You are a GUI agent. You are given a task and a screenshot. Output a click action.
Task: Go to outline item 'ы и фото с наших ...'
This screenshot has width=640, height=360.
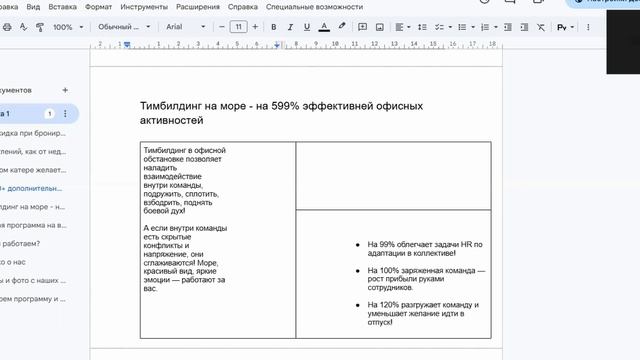coord(33,280)
